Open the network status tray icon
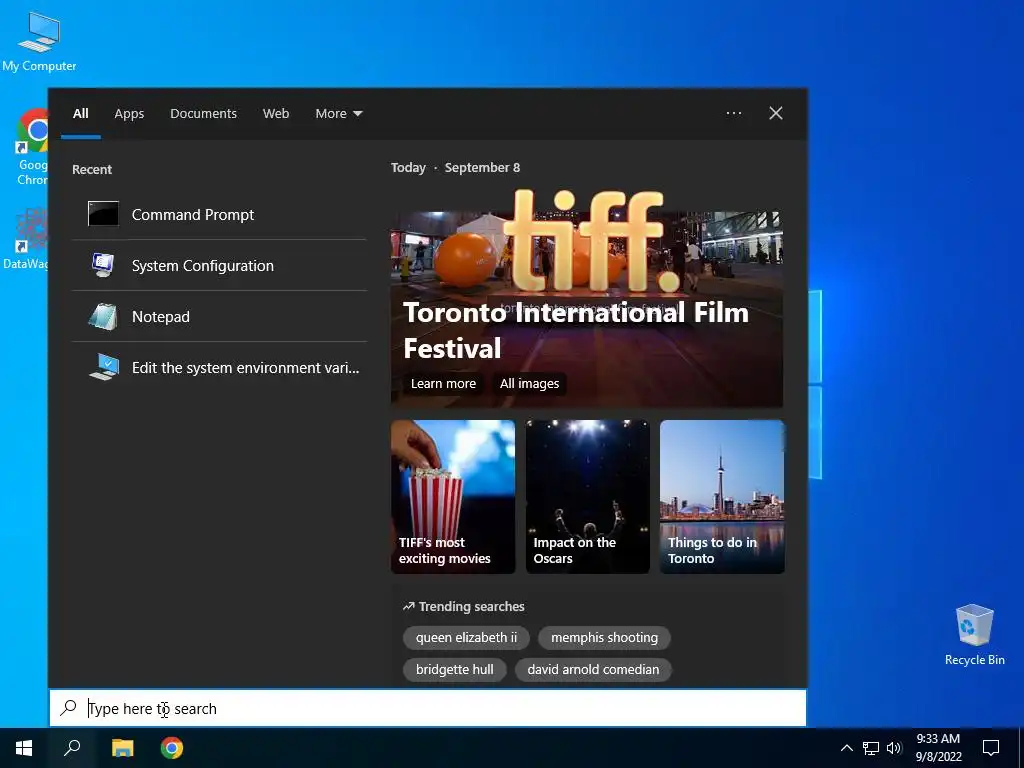This screenshot has height=768, width=1024. pyautogui.click(x=871, y=748)
